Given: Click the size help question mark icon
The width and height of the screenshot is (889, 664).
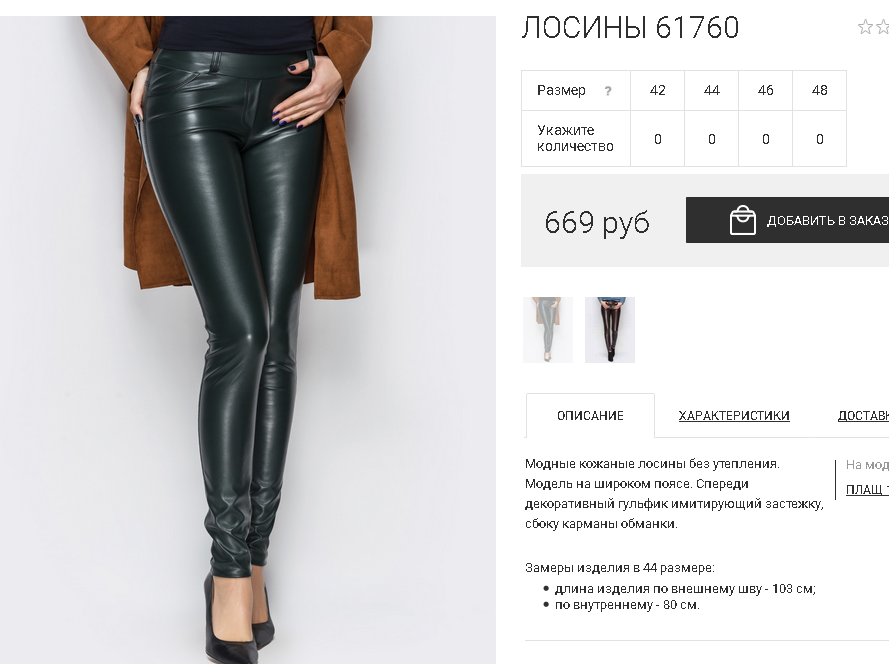Looking at the screenshot, I should (x=608, y=91).
